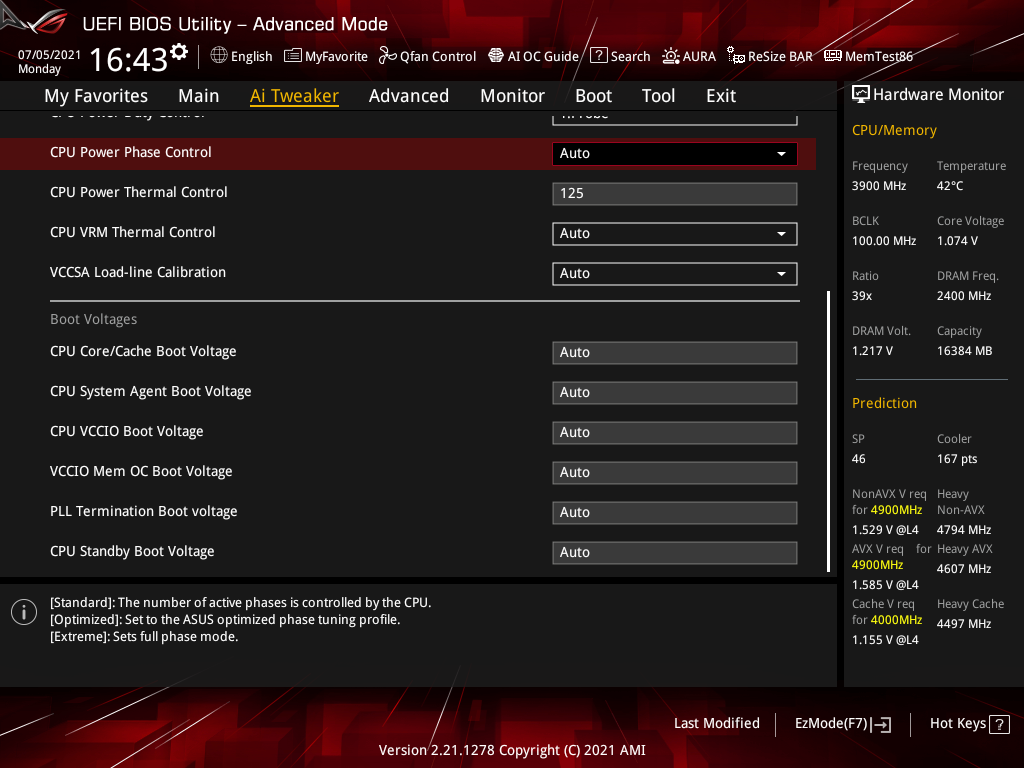Click the Hardware Monitor screen icon
The width and height of the screenshot is (1024, 768).
tap(861, 95)
